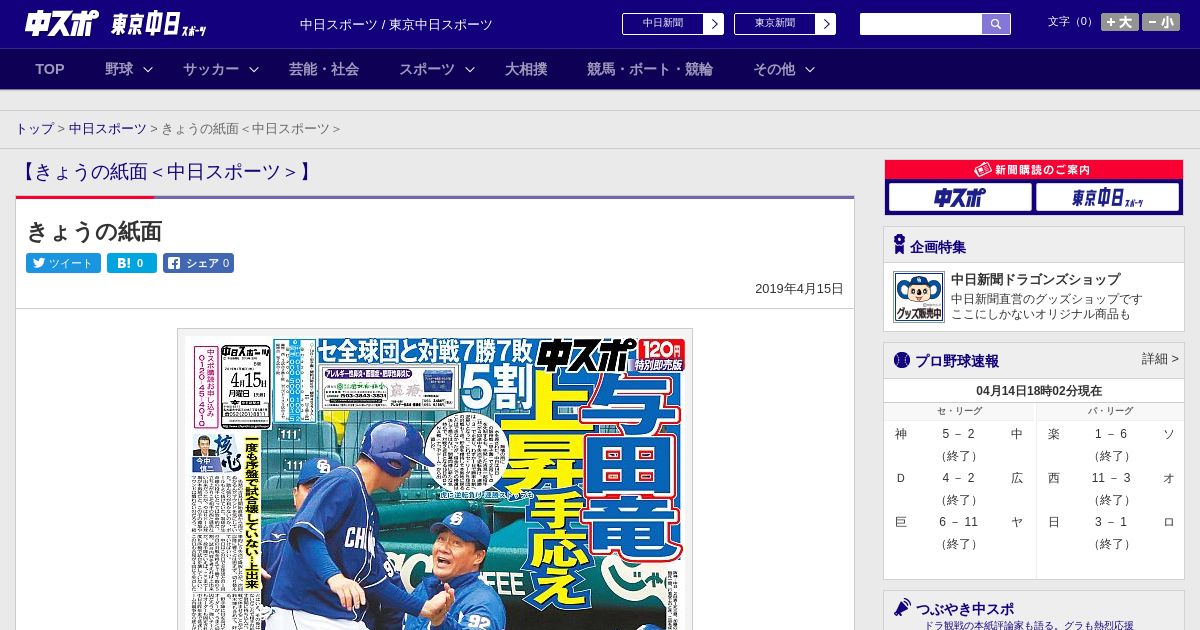1200x630 pixels.
Task: Click the 11 − 3 score row
Action: [1111, 478]
